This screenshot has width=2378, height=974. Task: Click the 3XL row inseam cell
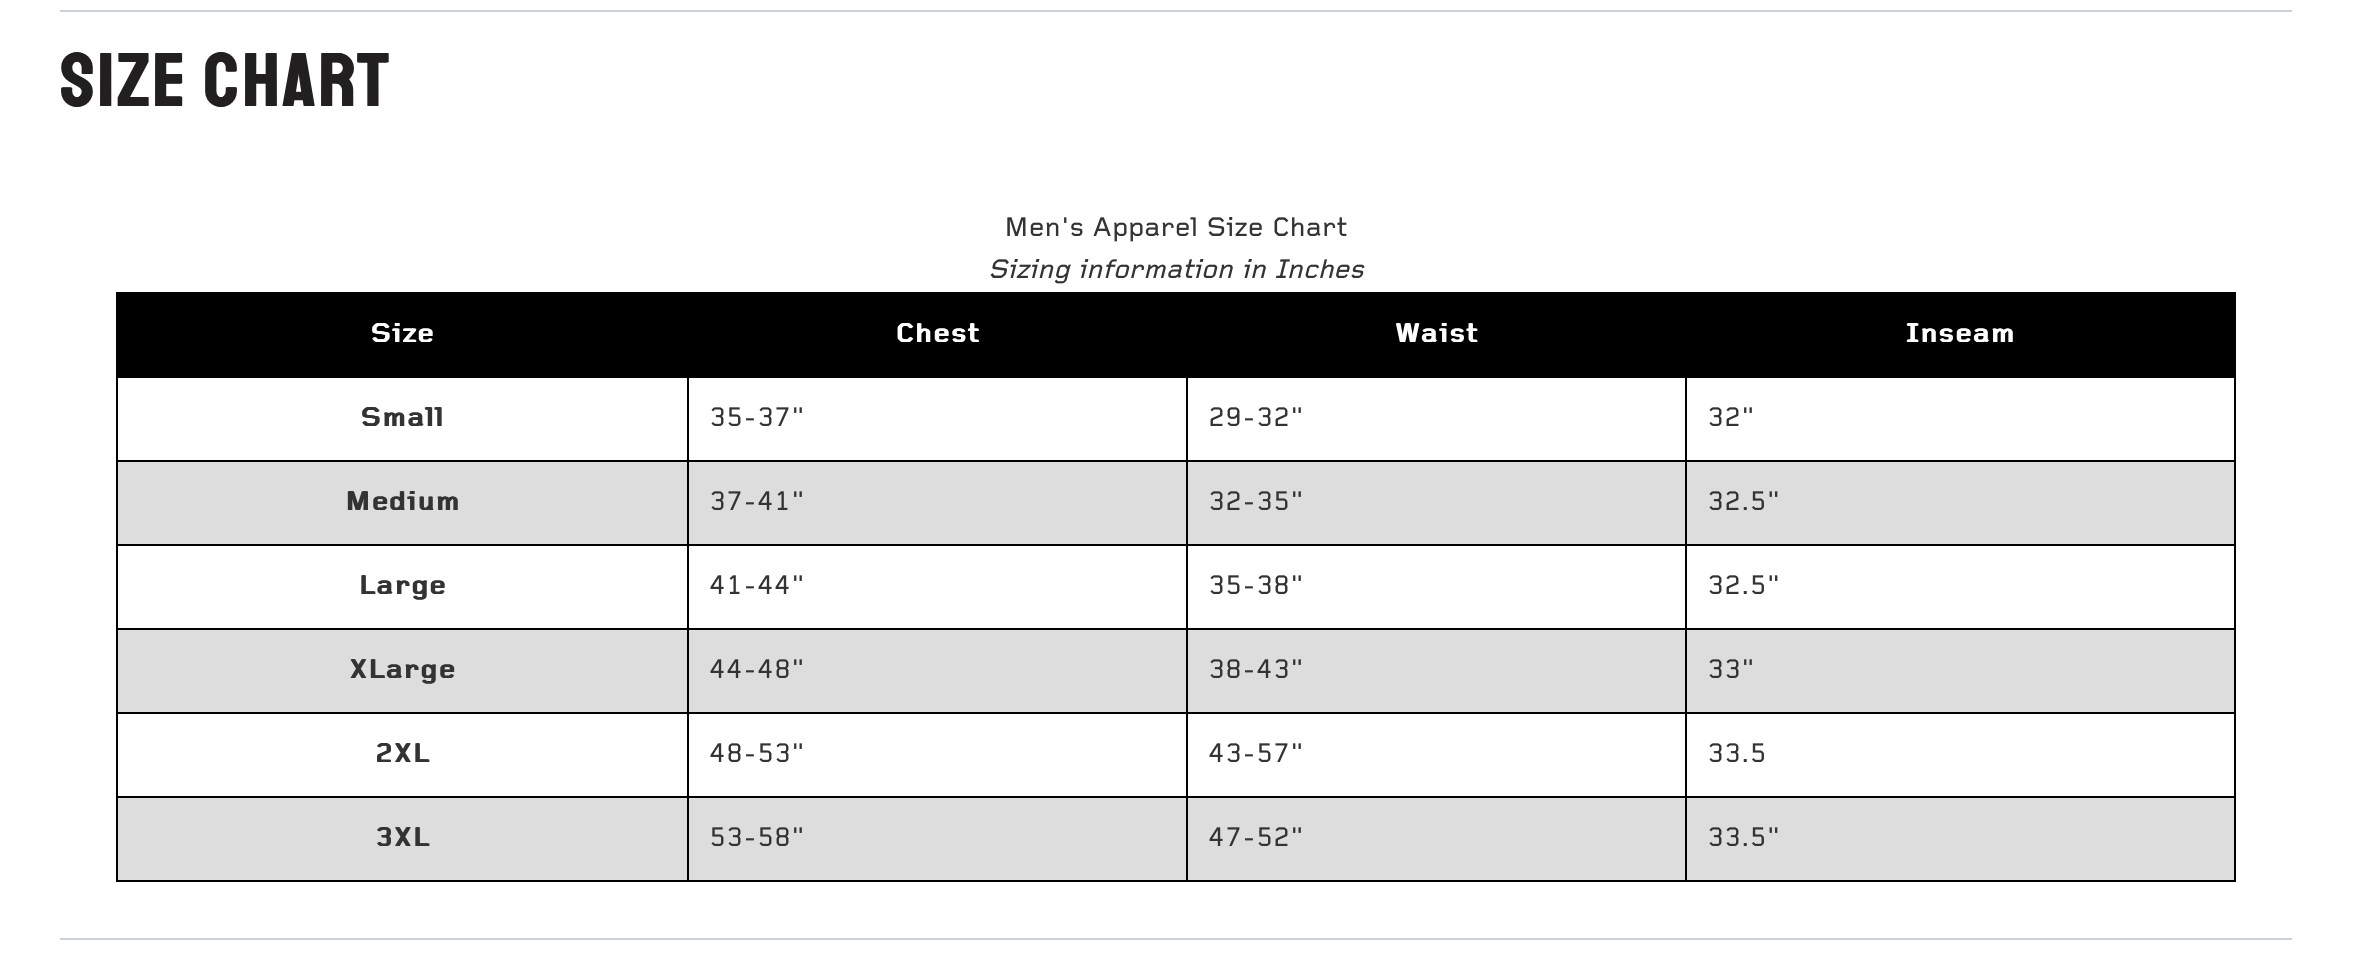tap(1744, 837)
